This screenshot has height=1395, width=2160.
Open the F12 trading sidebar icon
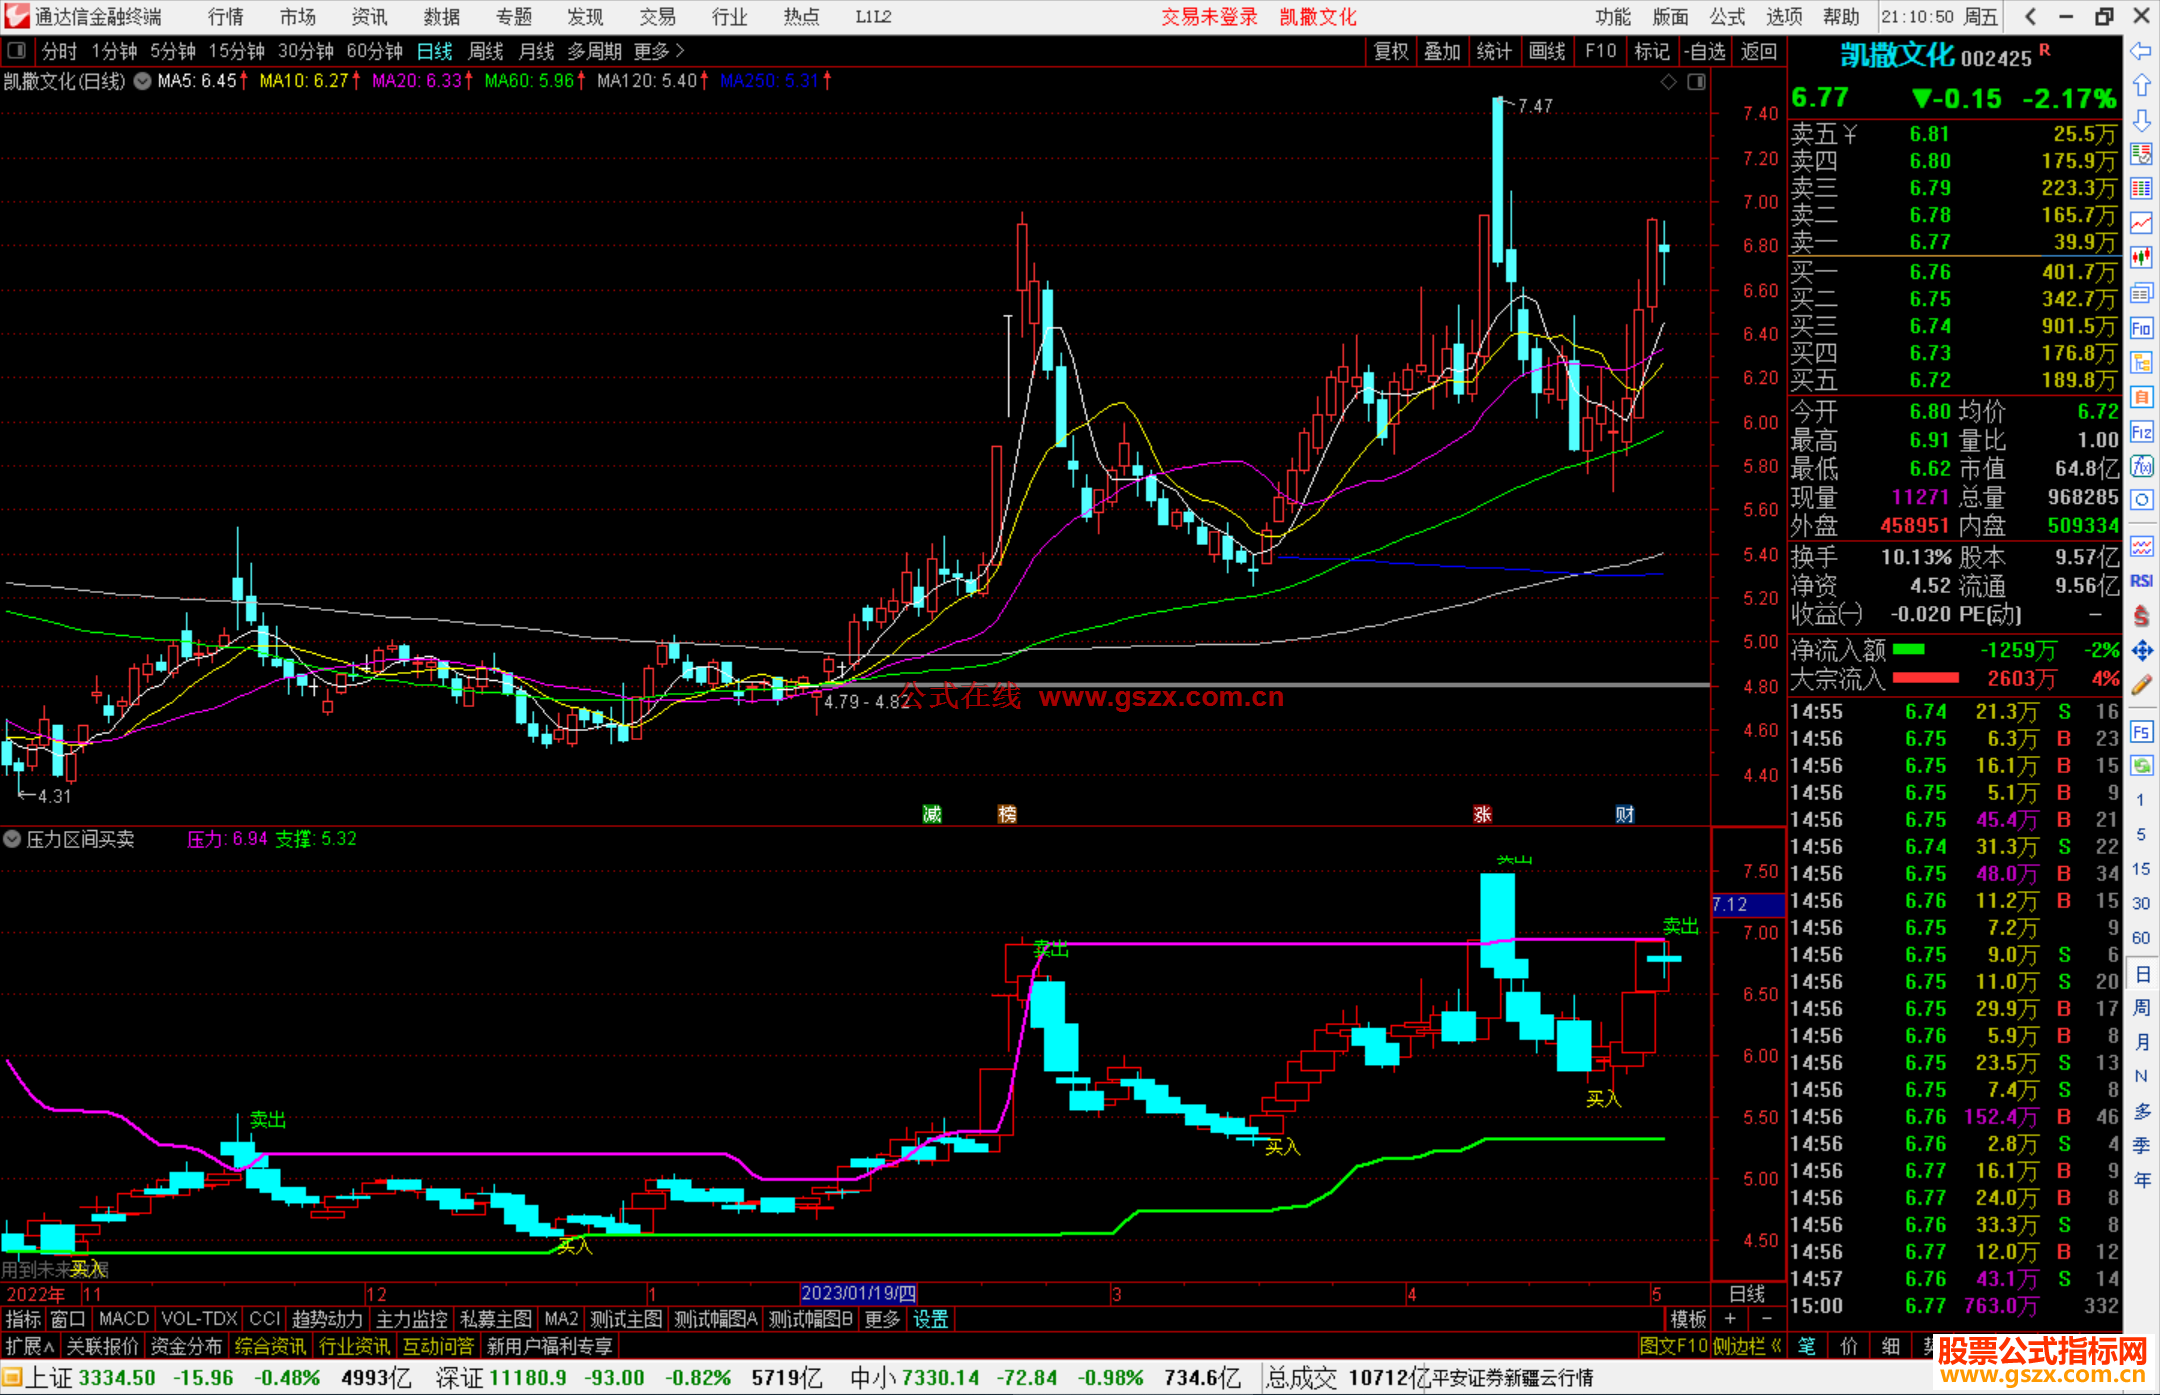pyautogui.click(x=2141, y=432)
